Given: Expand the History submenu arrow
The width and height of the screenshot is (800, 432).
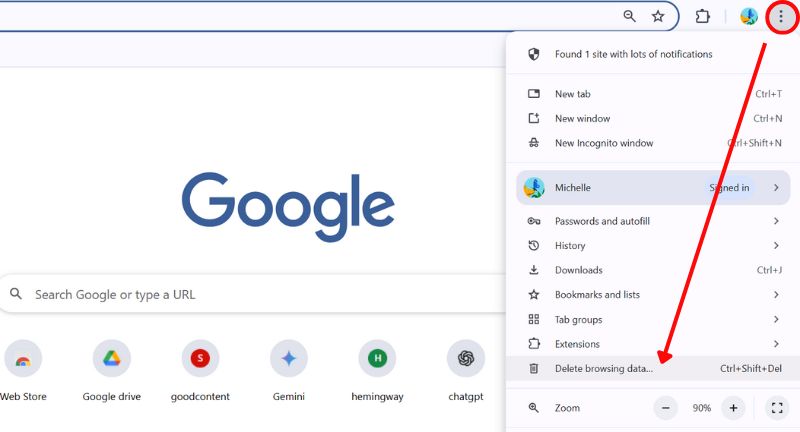Looking at the screenshot, I should coord(776,245).
